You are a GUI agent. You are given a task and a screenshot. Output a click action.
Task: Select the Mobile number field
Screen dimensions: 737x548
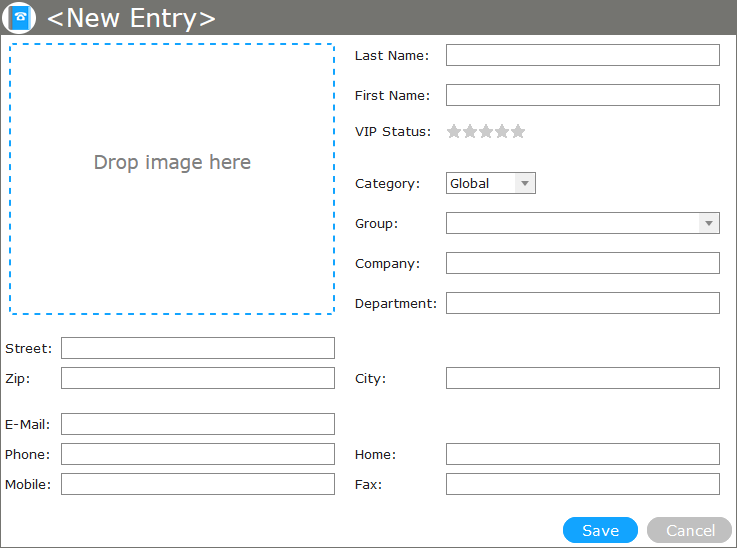[198, 484]
